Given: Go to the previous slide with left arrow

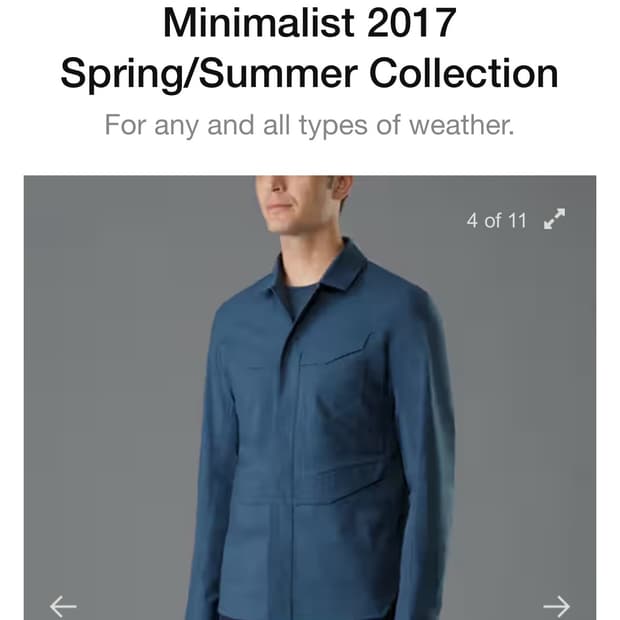Looking at the screenshot, I should (63, 606).
